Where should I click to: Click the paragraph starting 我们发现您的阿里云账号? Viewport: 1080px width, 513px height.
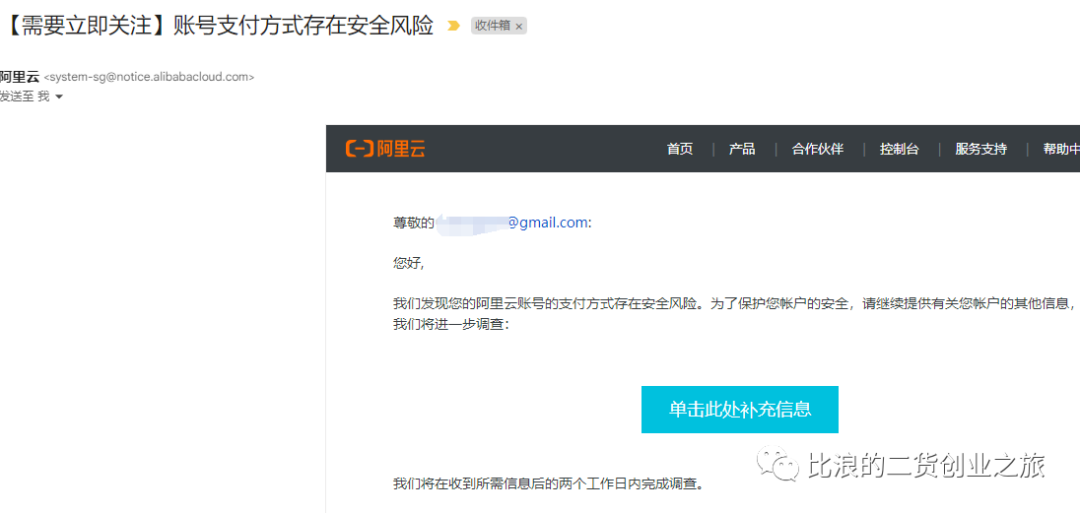[734, 313]
